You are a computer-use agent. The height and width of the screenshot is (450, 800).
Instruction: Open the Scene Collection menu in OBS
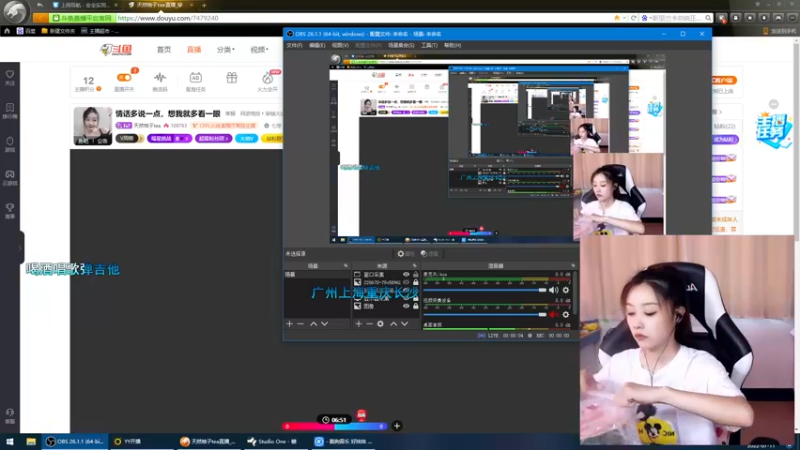click(401, 45)
